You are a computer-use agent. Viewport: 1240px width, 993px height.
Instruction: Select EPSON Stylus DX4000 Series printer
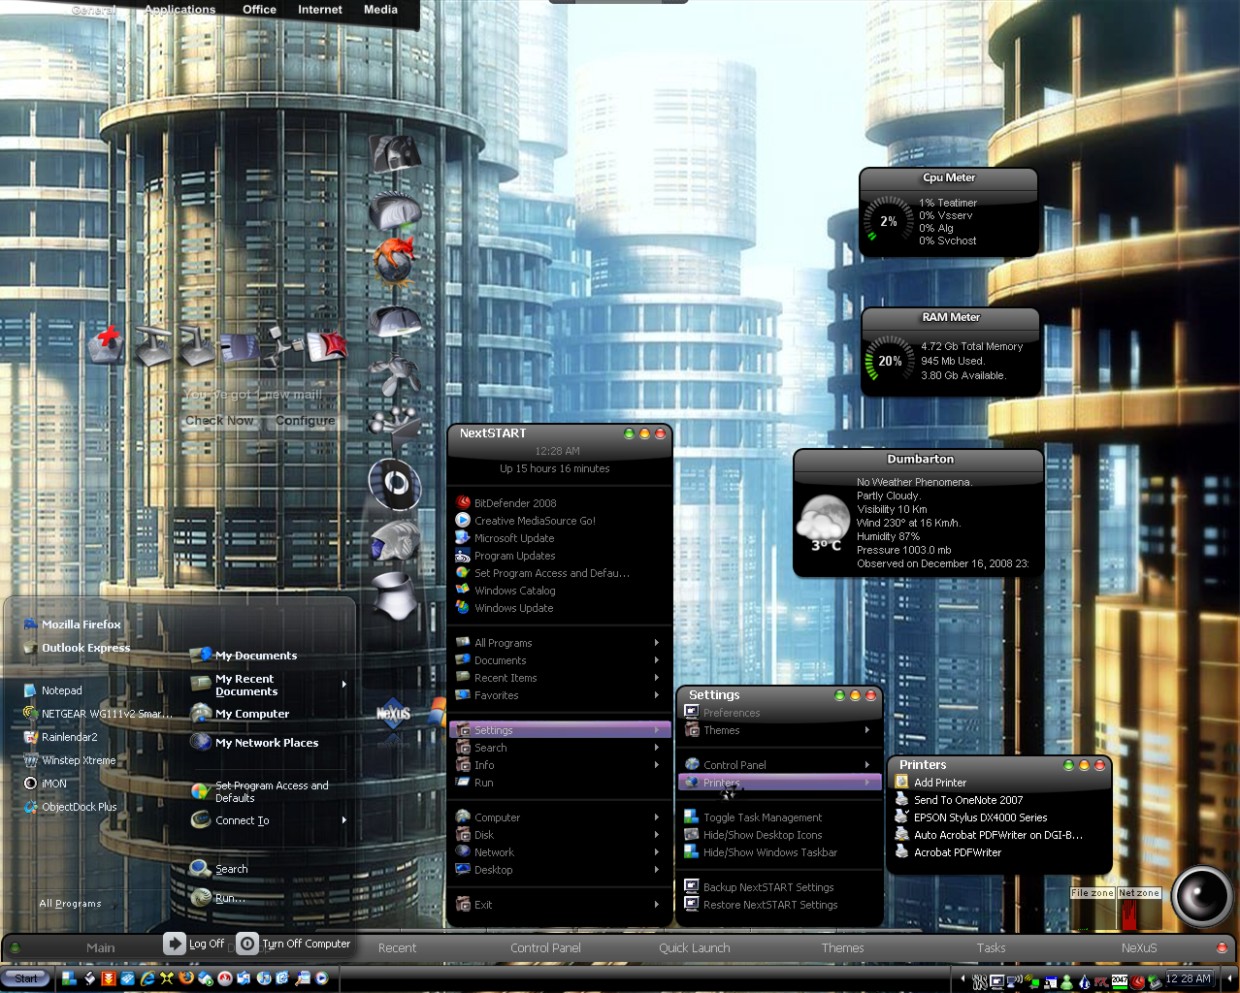[x=980, y=818]
